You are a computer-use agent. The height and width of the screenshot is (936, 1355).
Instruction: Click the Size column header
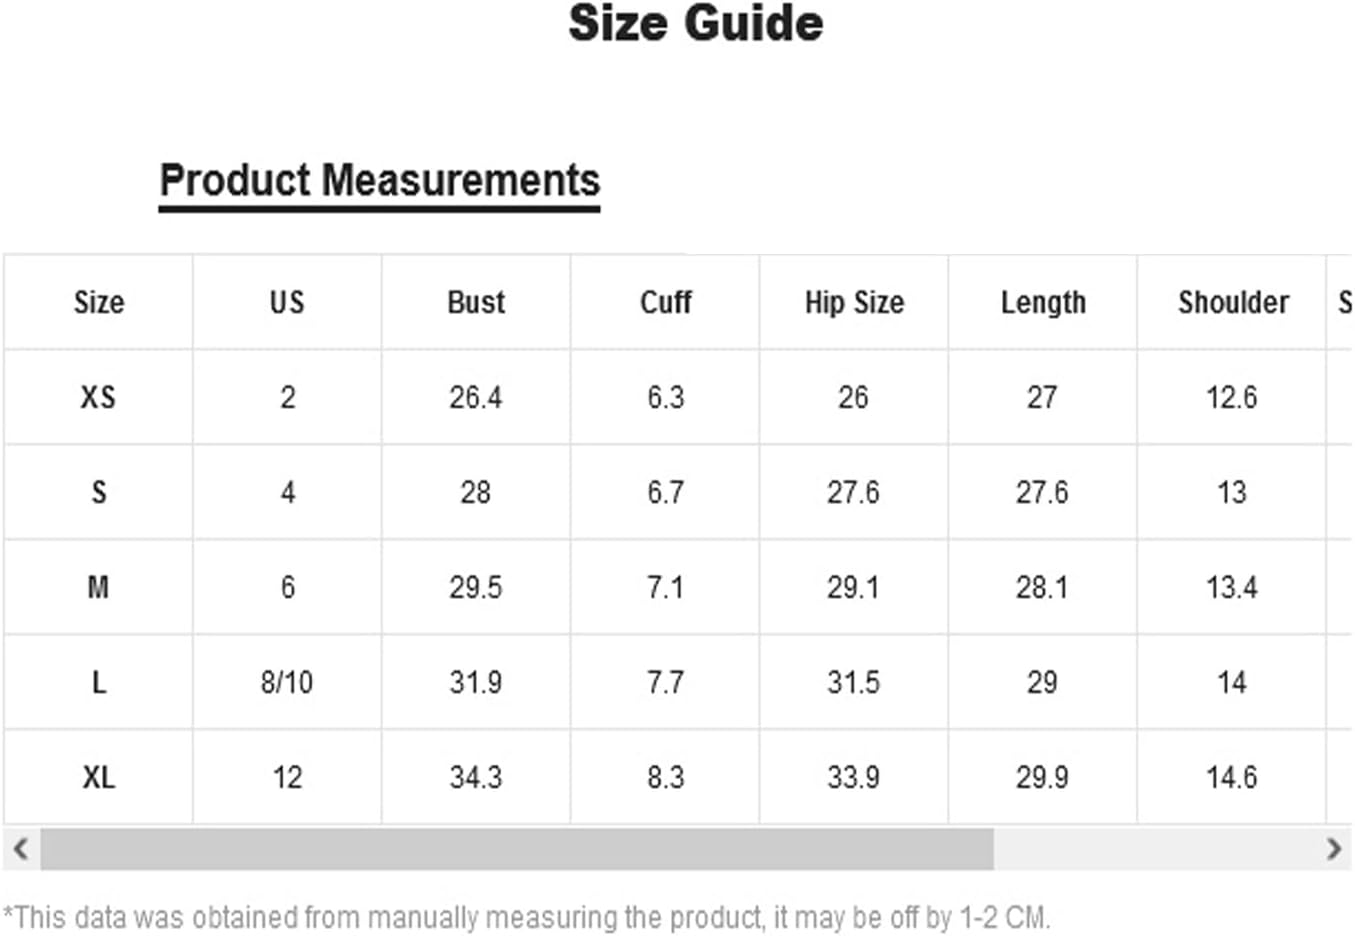(x=99, y=302)
